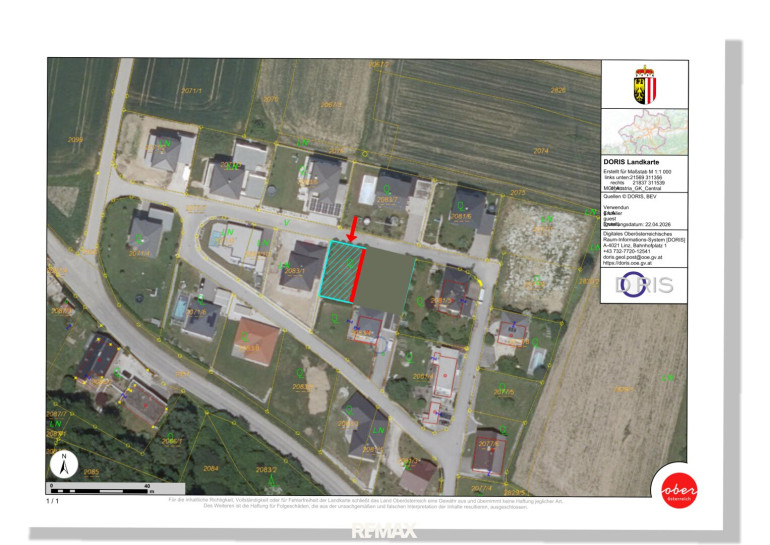
Task: Click parcel label 2099 on the left edge
Action: point(75,140)
